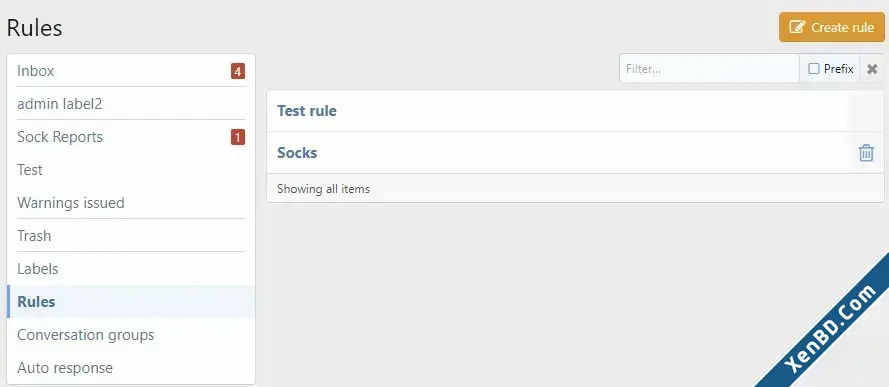Open the Test rule entry

[307, 110]
